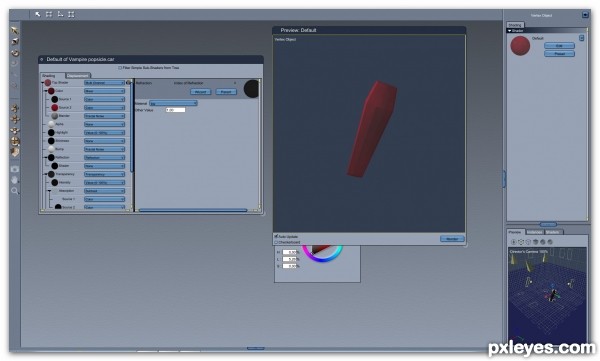Open the Color channel dropdown
The height and width of the screenshot is (361, 600).
(104, 91)
